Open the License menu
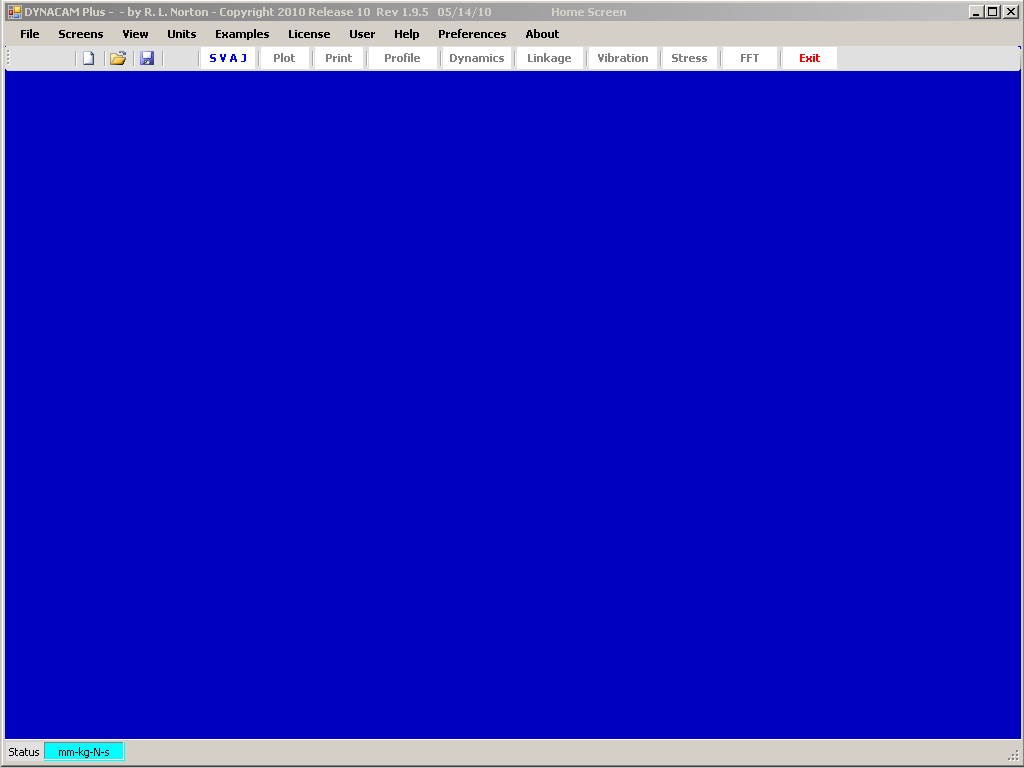This screenshot has width=1024, height=768. click(309, 34)
